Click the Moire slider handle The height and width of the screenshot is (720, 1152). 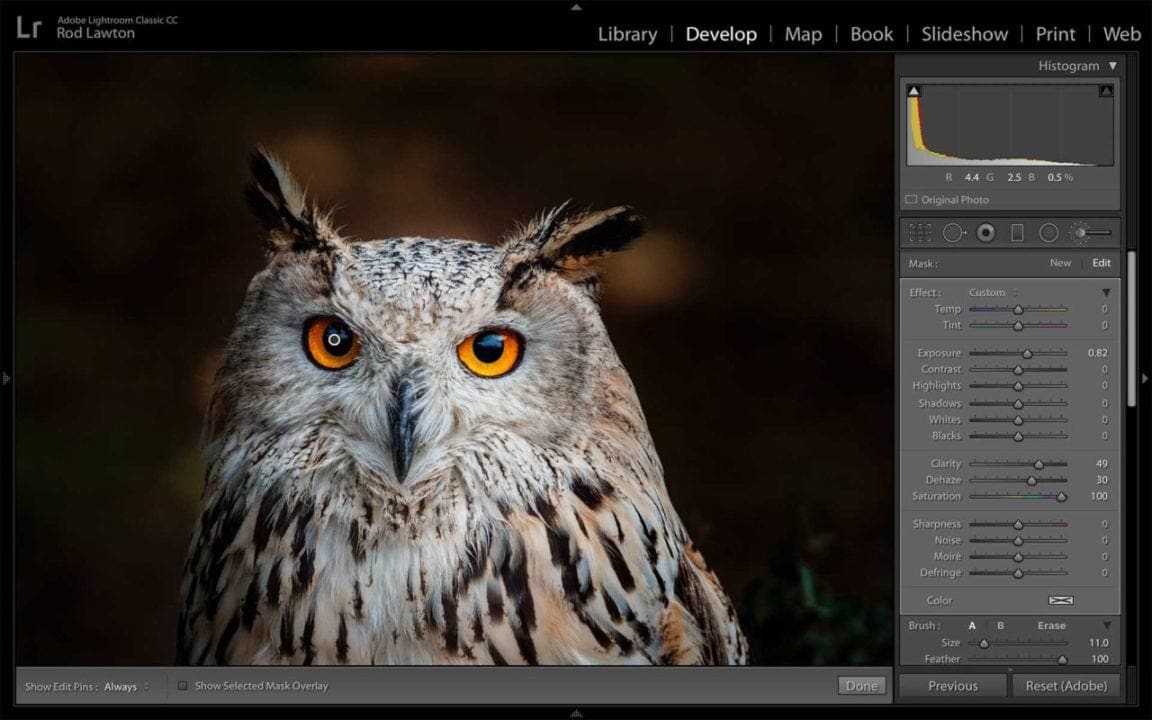coord(1018,557)
